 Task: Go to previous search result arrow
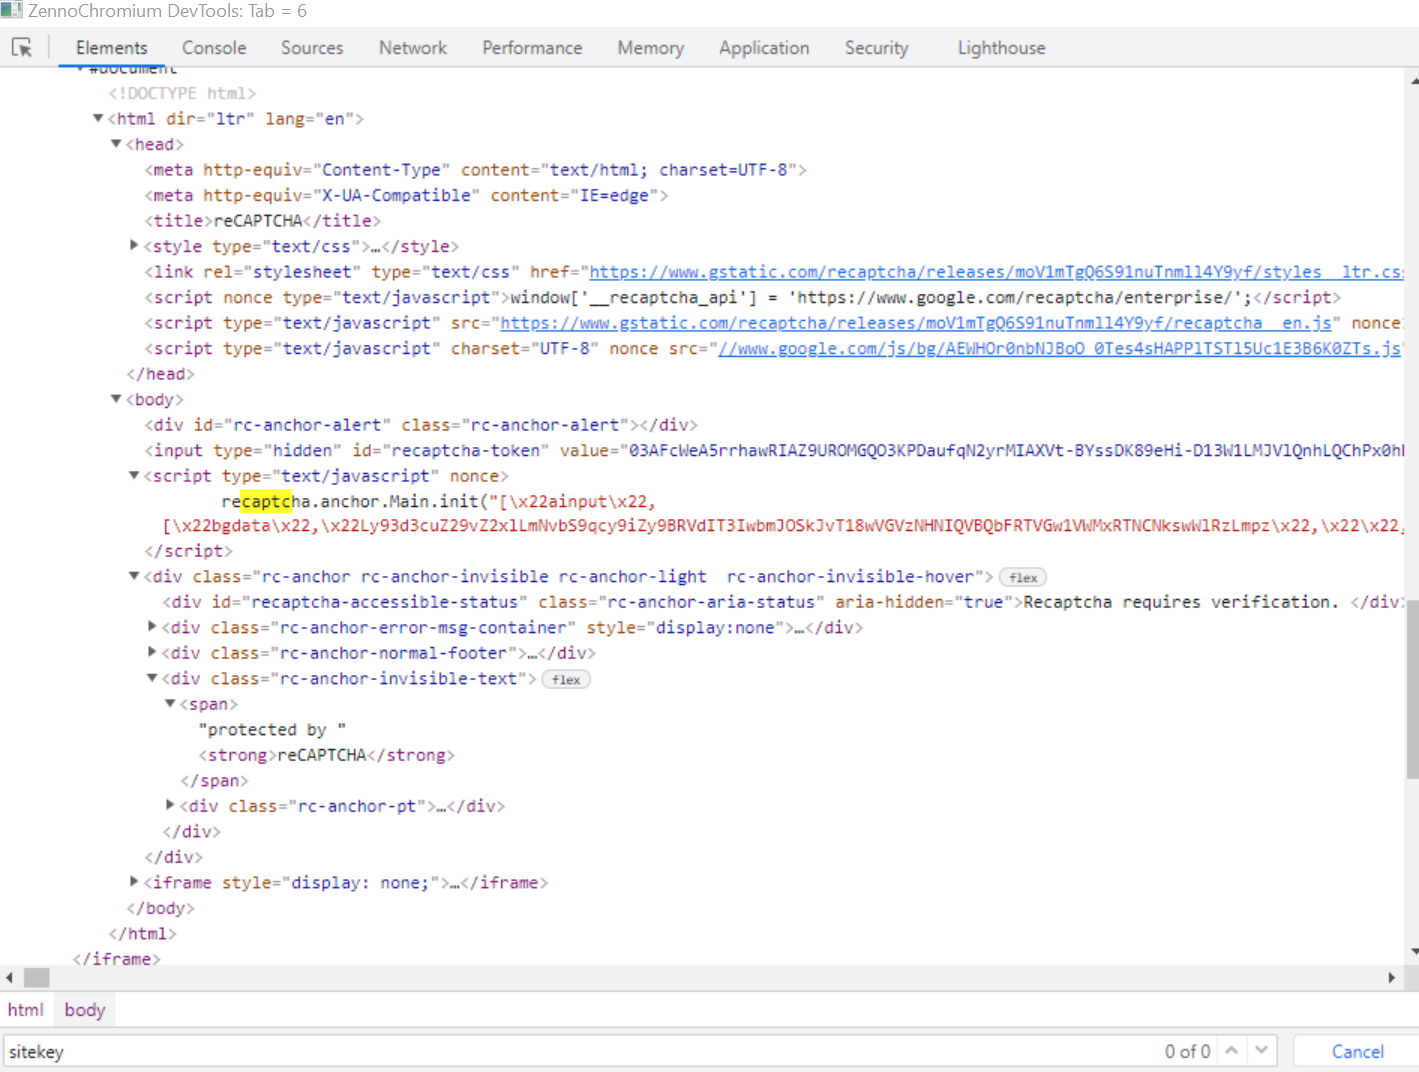[x=1231, y=1051]
